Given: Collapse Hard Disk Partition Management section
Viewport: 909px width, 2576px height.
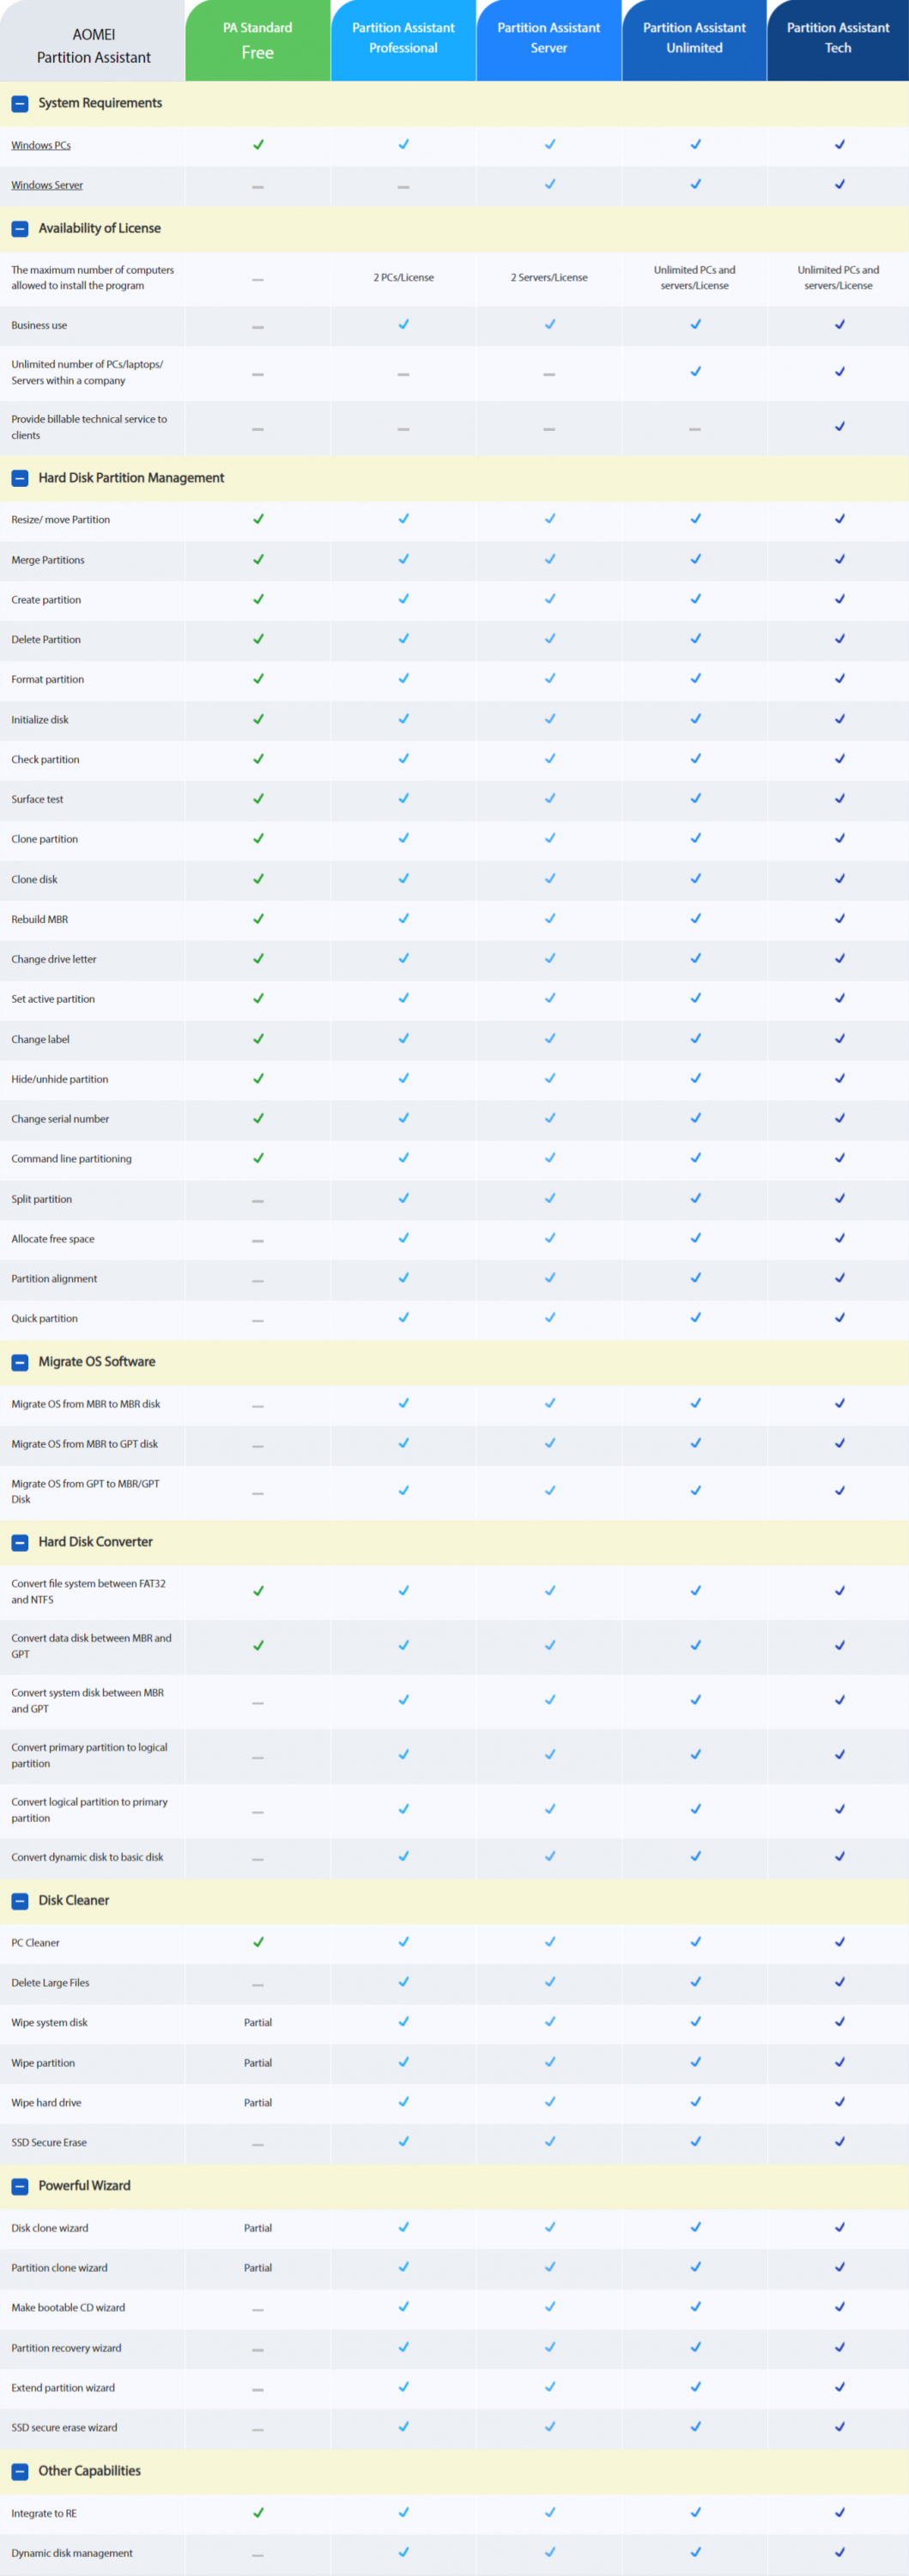Looking at the screenshot, I should [x=19, y=478].
